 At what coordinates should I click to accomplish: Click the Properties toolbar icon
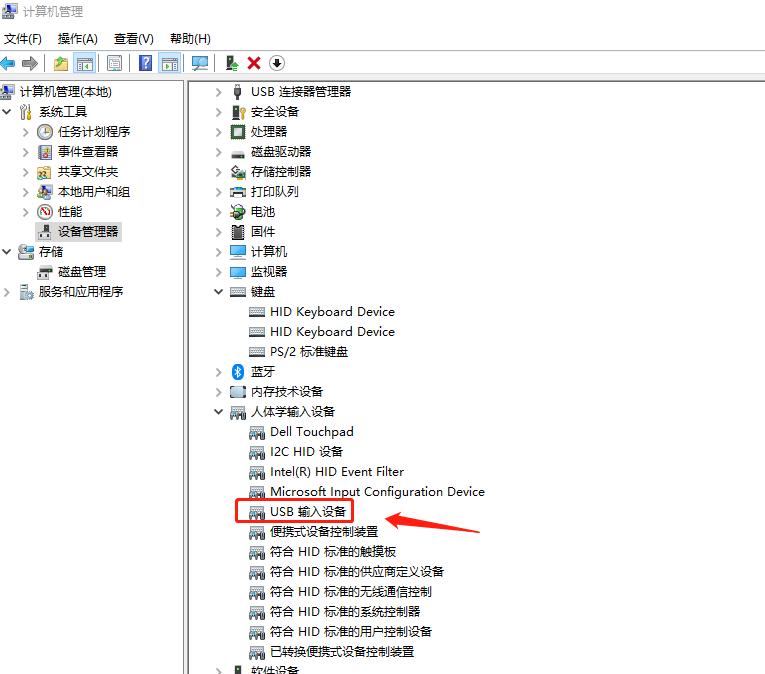tap(115, 63)
